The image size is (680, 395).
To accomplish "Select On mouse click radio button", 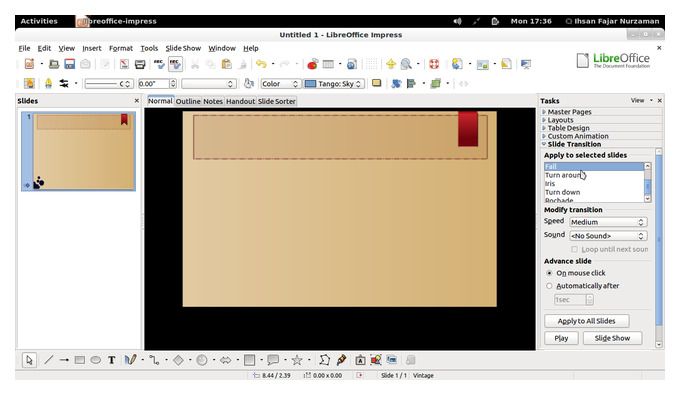I will point(549,273).
